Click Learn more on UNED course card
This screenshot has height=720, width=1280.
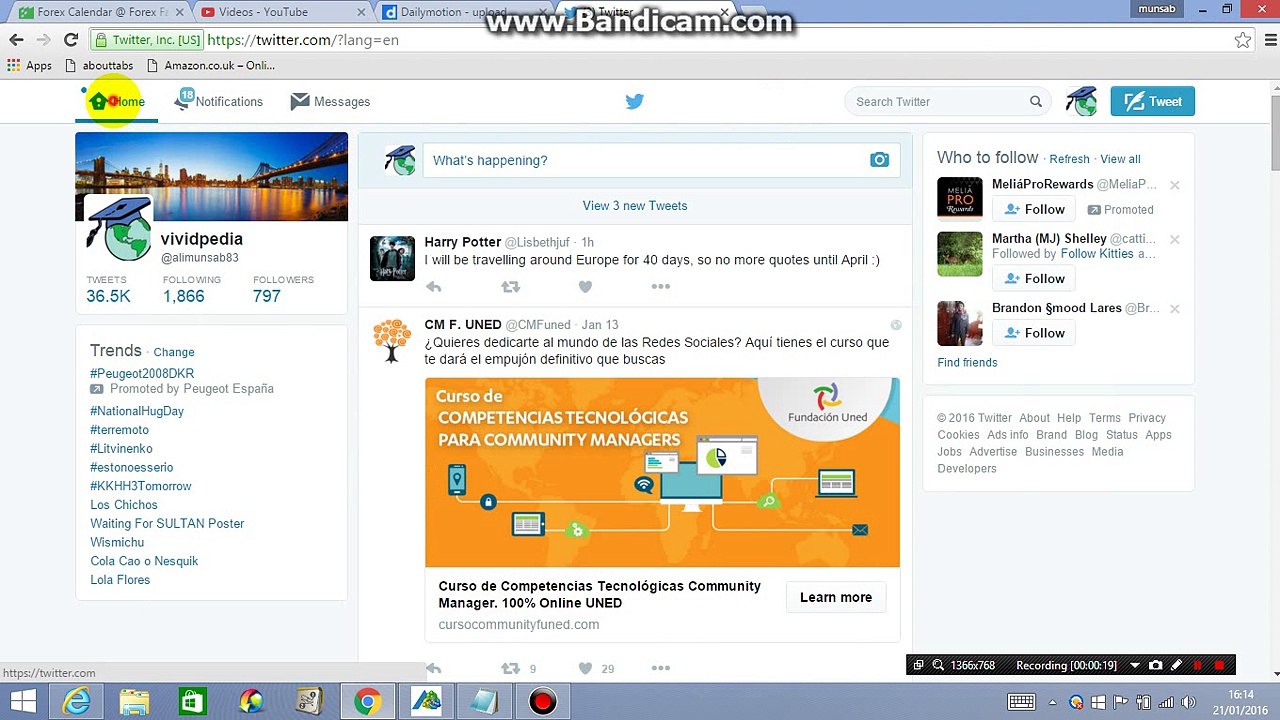pyautogui.click(x=836, y=597)
